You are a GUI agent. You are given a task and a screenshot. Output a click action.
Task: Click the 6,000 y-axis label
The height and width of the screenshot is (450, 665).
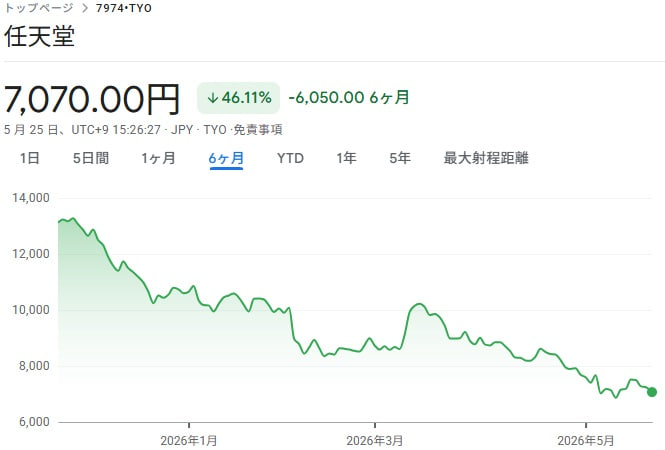[x=34, y=422]
